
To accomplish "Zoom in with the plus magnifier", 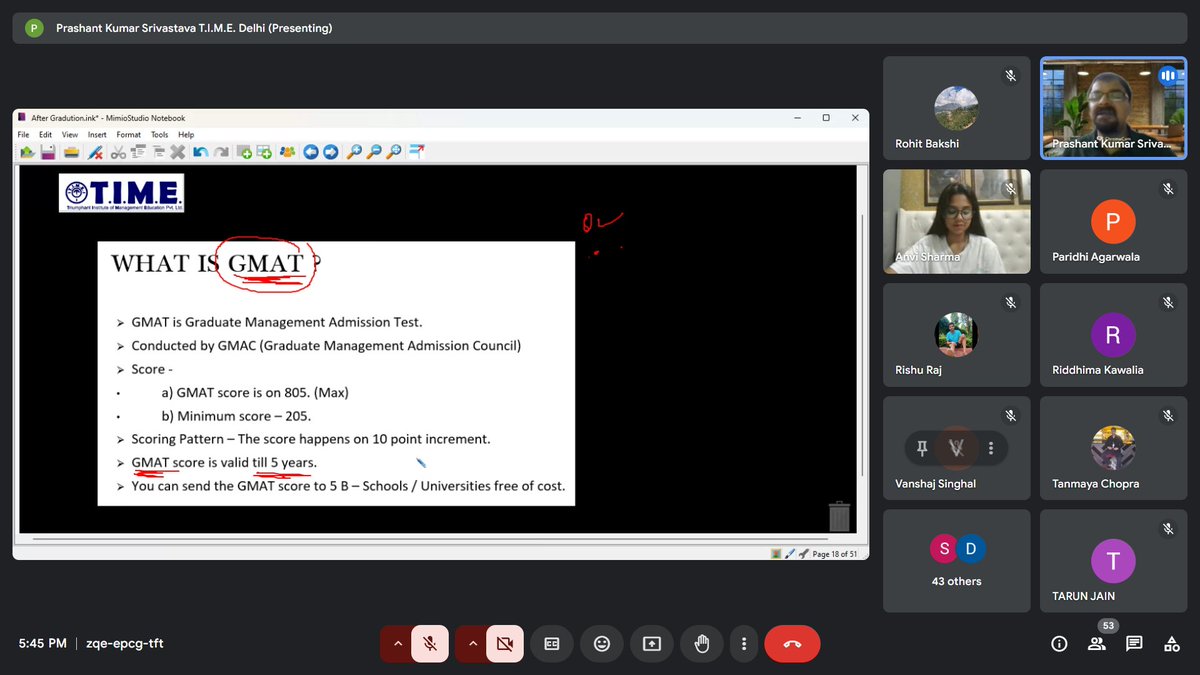I will coord(354,152).
